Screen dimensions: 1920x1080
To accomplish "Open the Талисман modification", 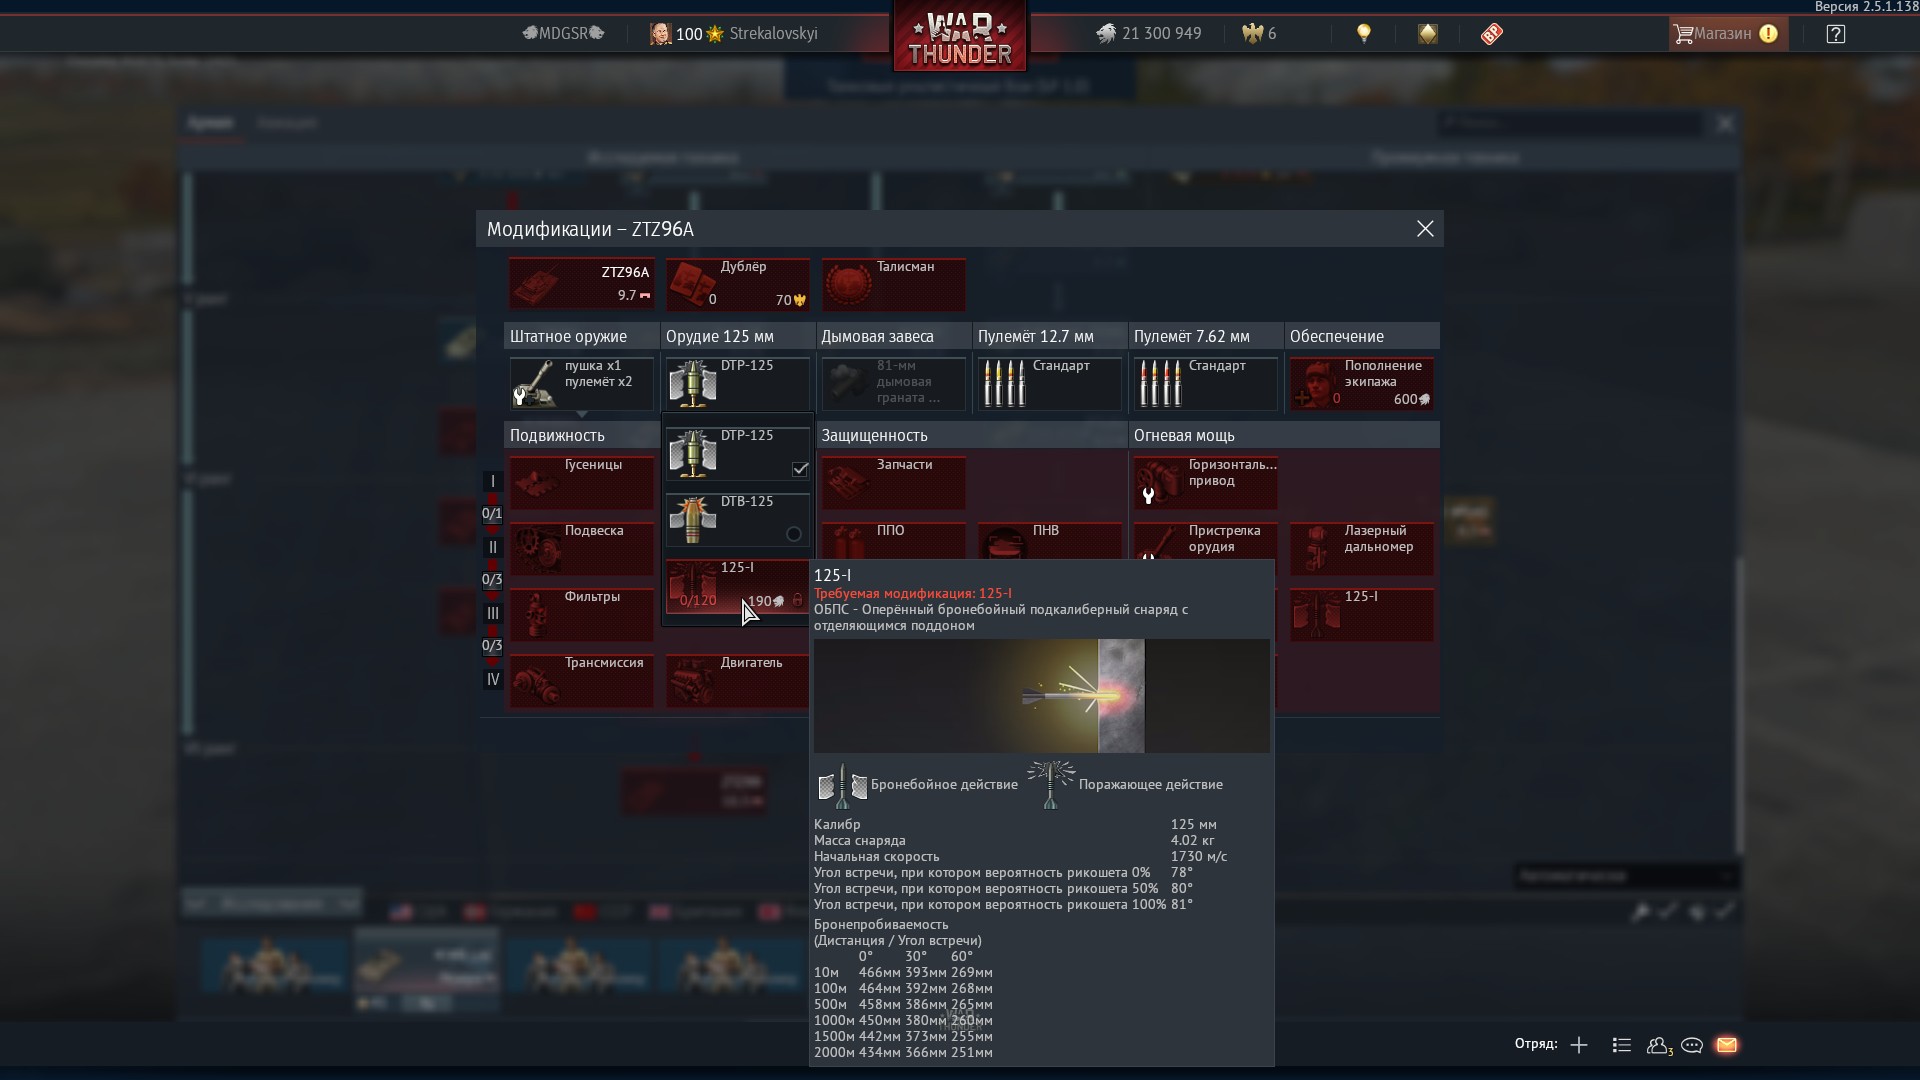I will point(894,284).
